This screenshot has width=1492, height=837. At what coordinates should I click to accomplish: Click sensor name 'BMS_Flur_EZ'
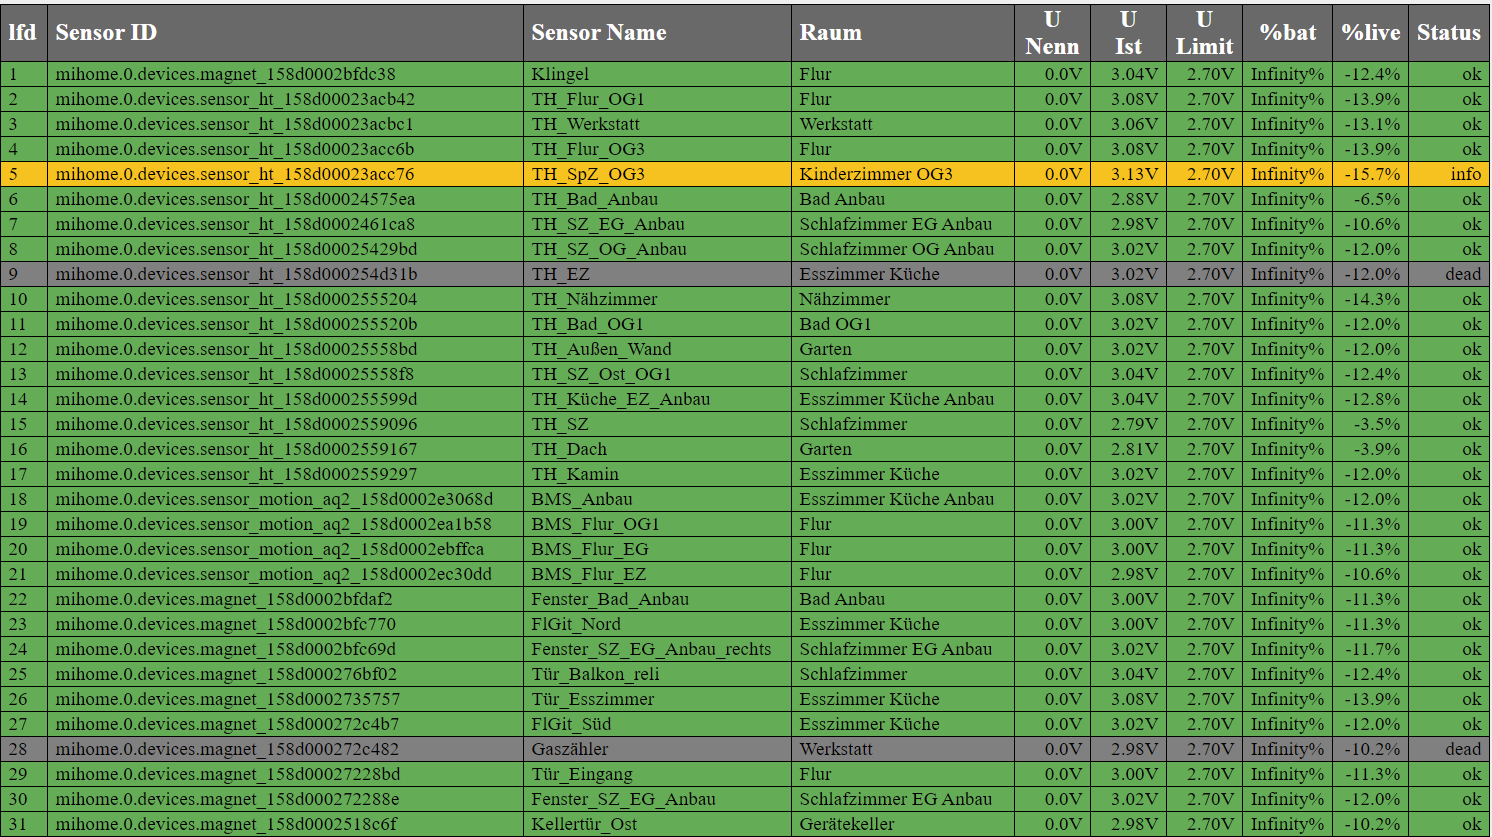point(589,574)
